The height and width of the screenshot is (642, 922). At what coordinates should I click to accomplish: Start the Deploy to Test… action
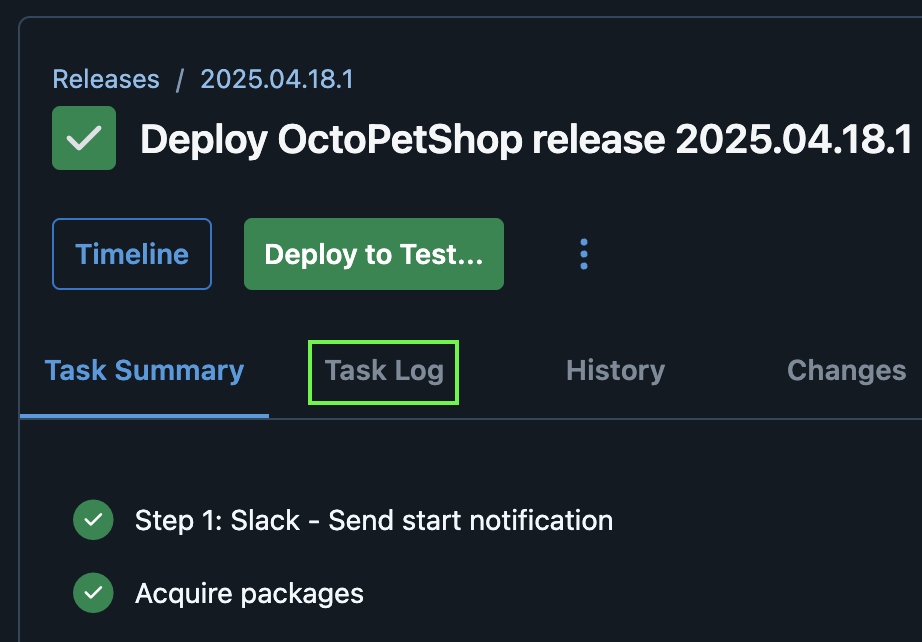pos(374,254)
